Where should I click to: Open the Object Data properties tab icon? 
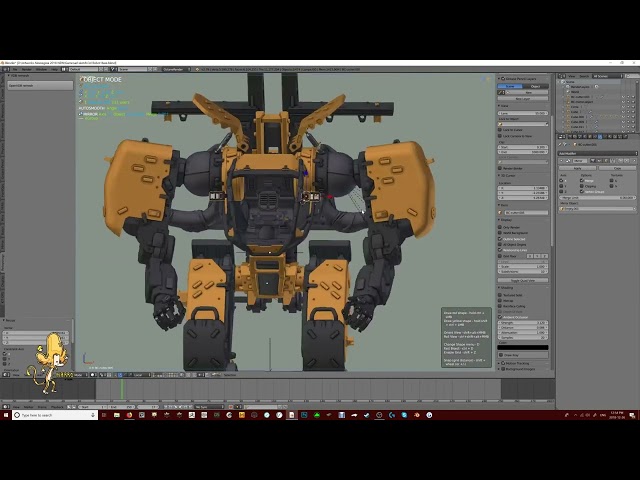[x=605, y=136]
